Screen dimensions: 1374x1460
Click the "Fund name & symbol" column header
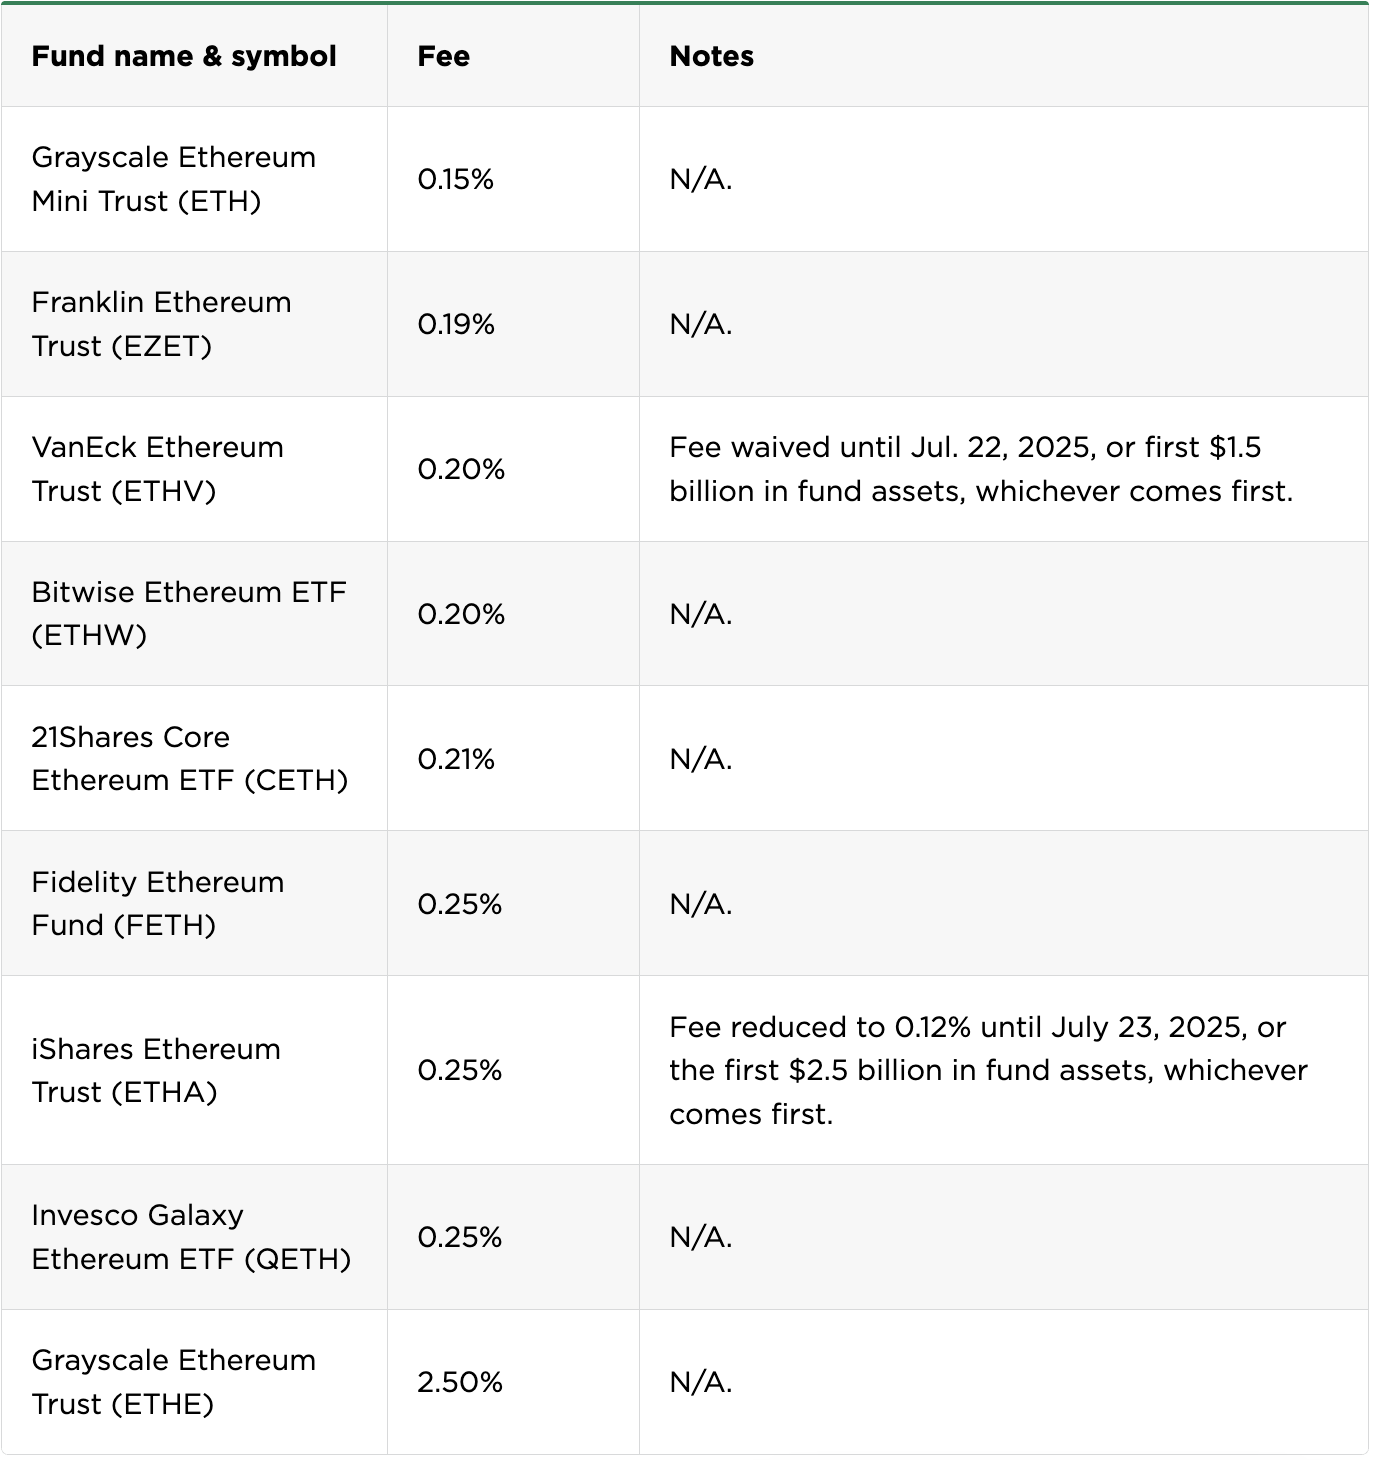pos(184,56)
